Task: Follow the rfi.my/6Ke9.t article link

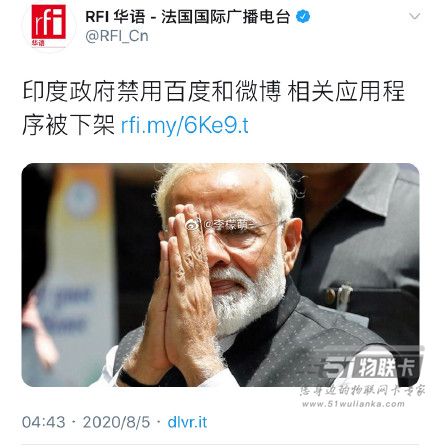Action: (184, 126)
